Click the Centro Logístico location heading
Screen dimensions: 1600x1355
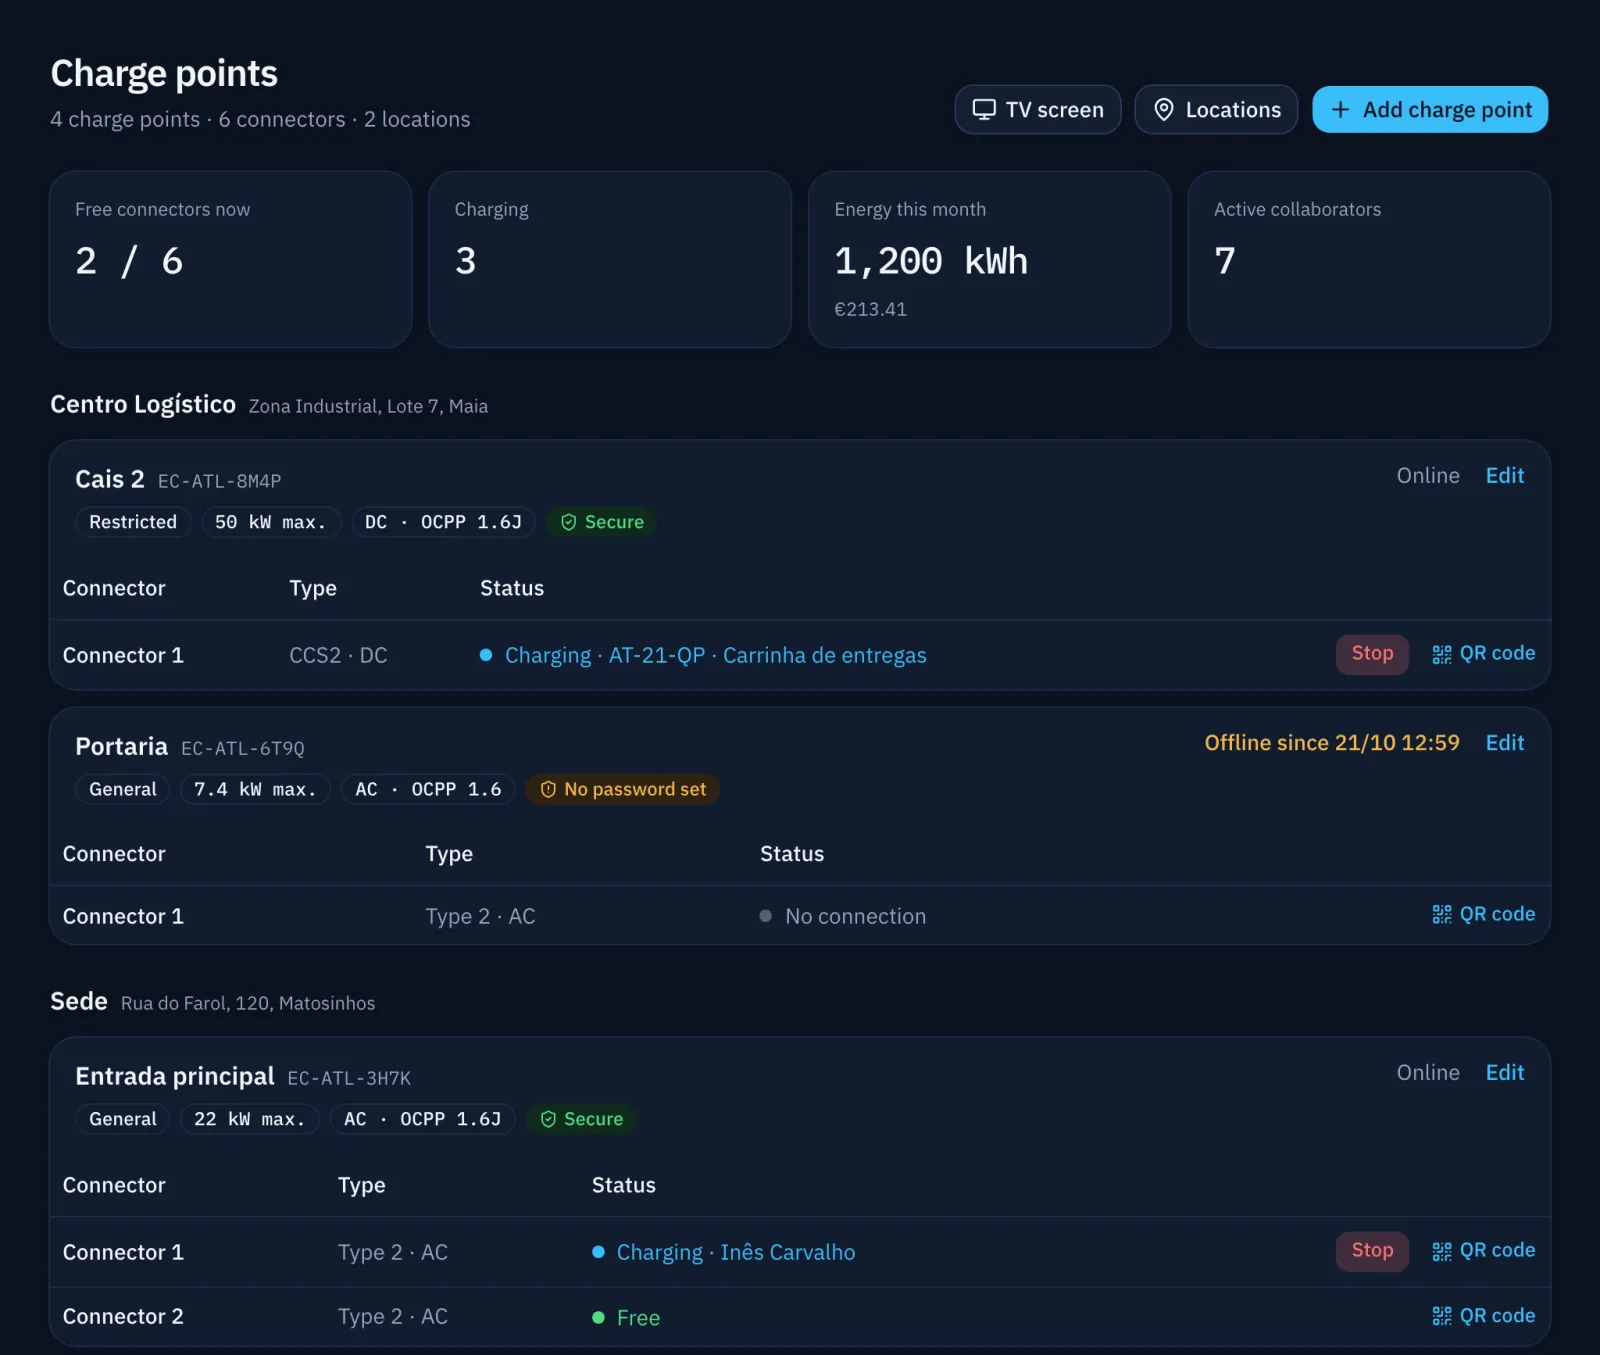pos(143,404)
